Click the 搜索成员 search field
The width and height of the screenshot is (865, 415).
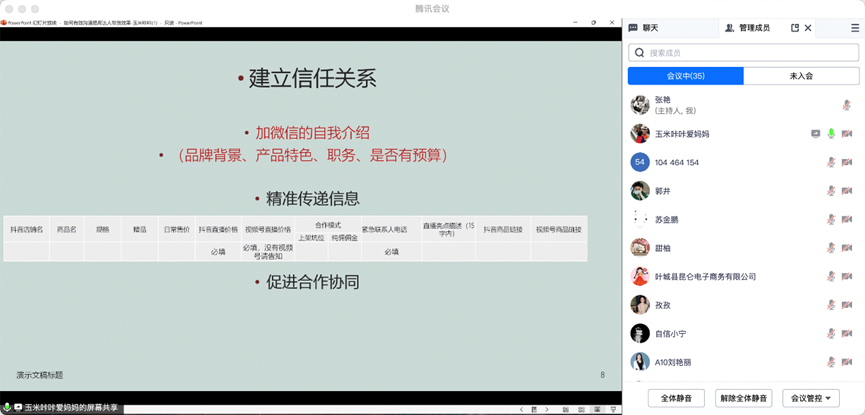point(743,53)
